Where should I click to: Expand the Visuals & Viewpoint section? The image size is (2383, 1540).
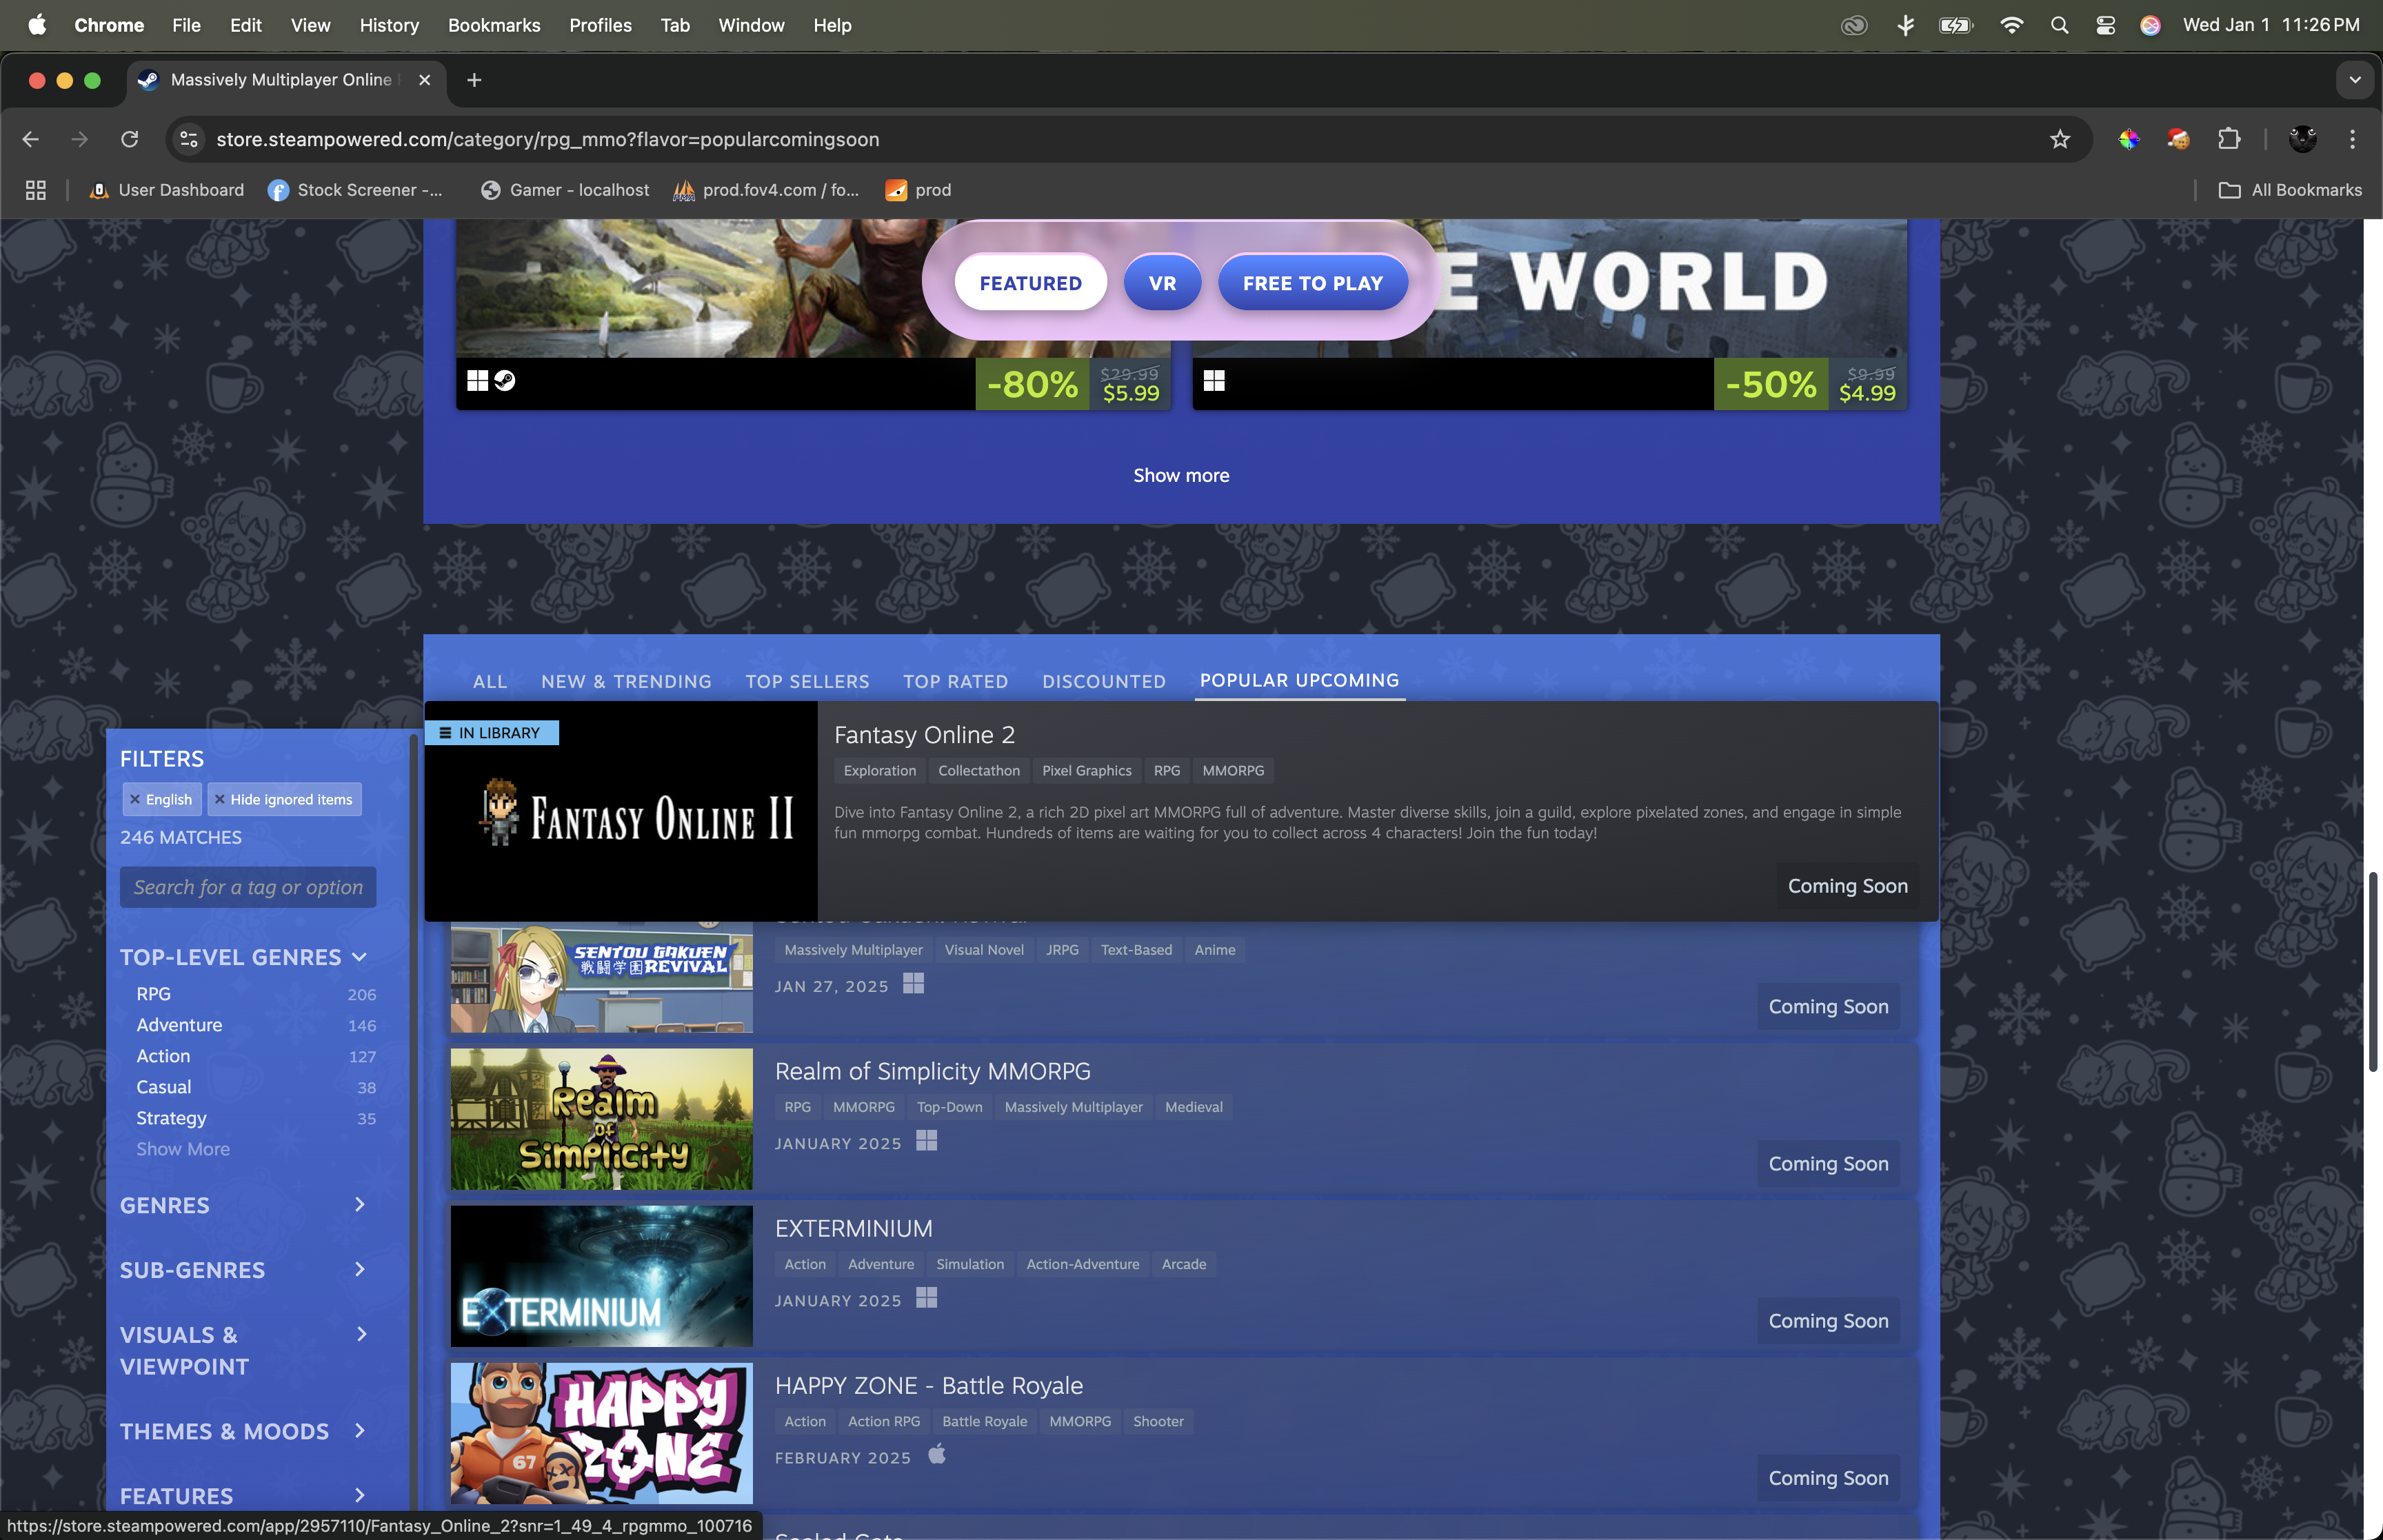(244, 1350)
